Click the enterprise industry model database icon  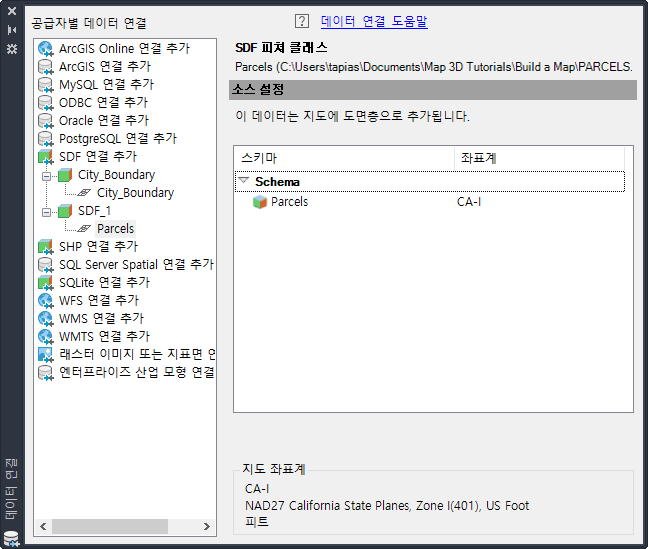point(45,372)
